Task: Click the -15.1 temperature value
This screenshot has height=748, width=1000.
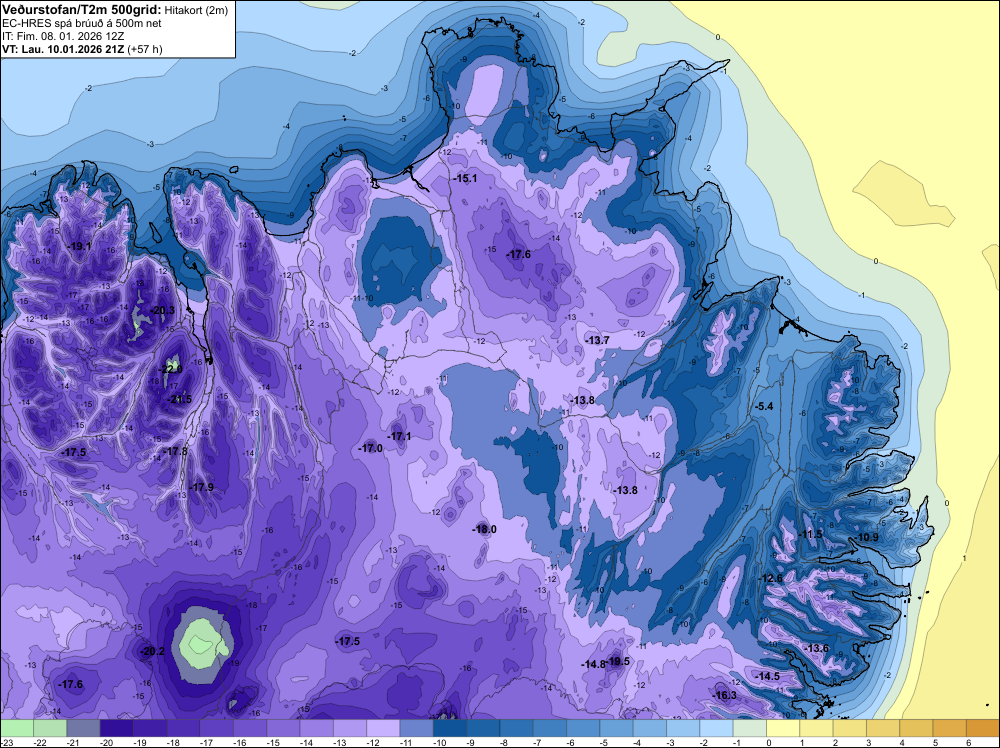Action: click(x=466, y=179)
